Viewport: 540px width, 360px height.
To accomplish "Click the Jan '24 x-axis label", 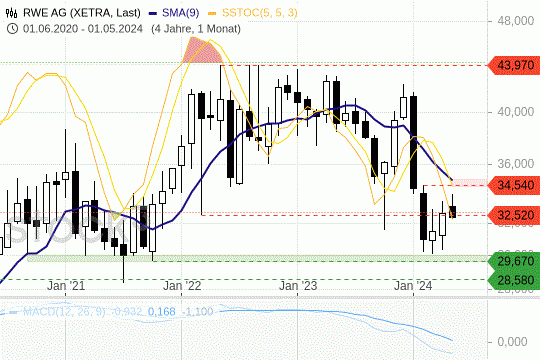I will click(413, 286).
